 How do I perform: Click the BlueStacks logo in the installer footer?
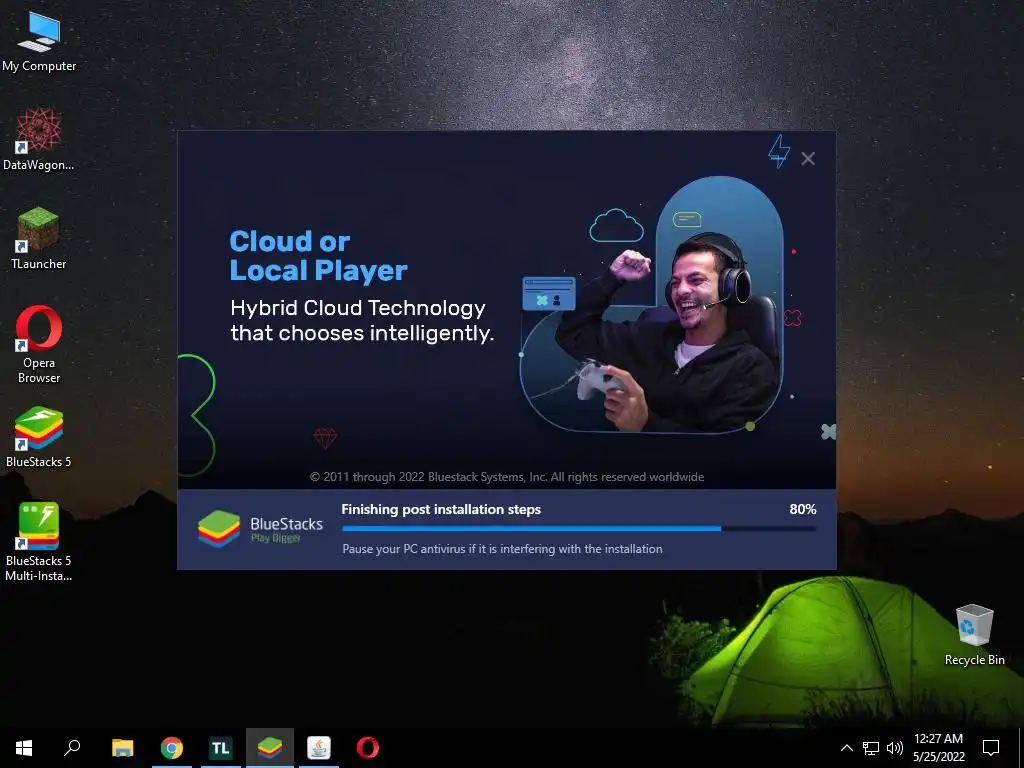(260, 529)
